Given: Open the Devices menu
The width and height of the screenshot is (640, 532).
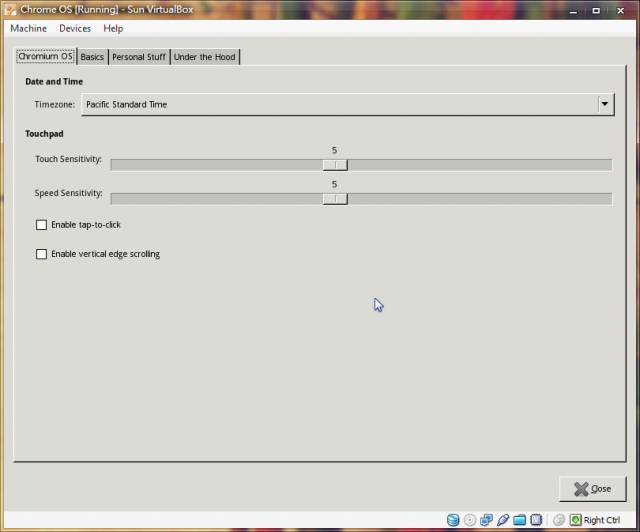Looking at the screenshot, I should click(75, 28).
